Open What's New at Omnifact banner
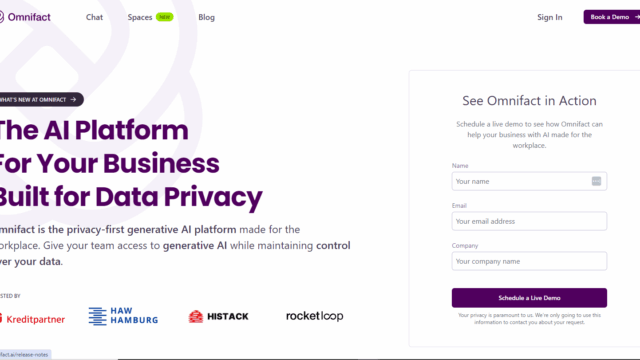The width and height of the screenshot is (640, 360). [x=41, y=100]
